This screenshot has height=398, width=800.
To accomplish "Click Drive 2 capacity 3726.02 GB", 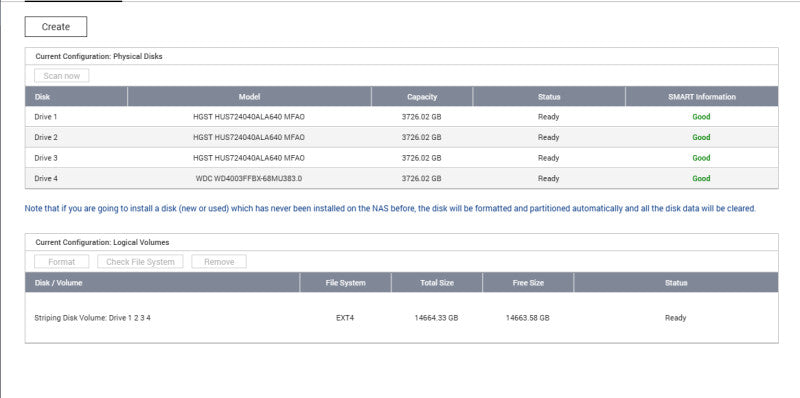I will (x=421, y=137).
